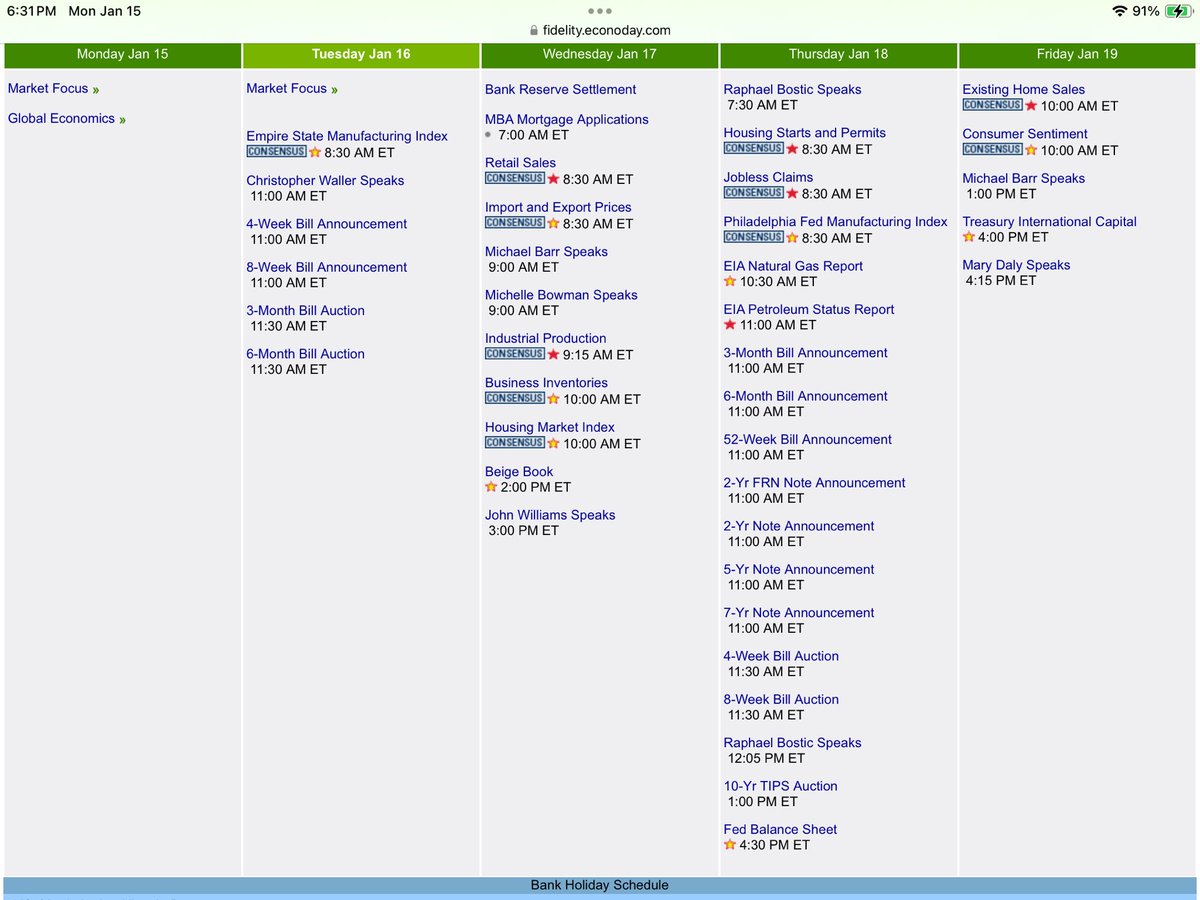Open EIA Petroleum Status Report link
This screenshot has width=1200, height=900.
809,309
